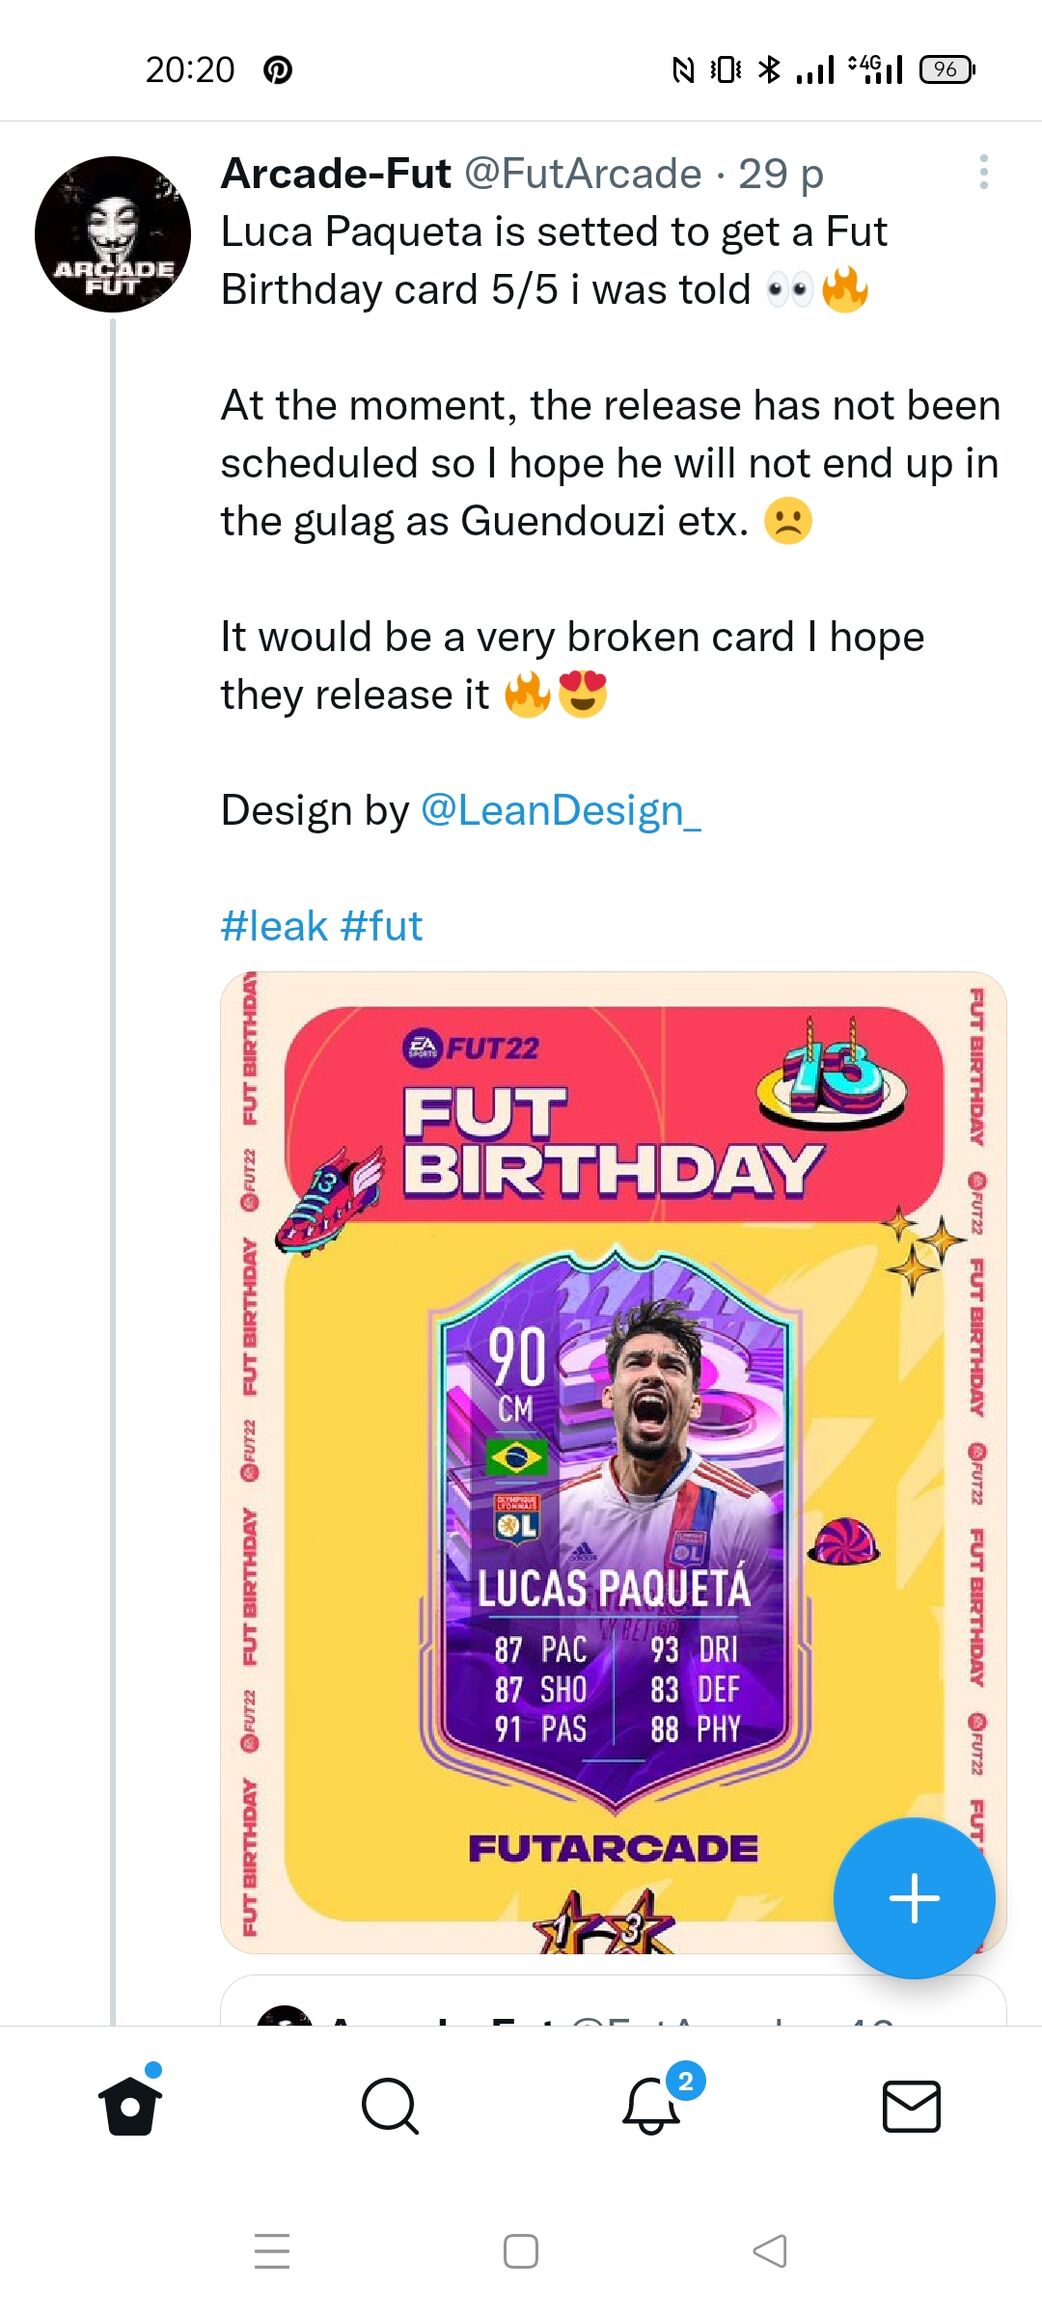Viewport: 1042px width, 2315px height.
Task: Open the tweet's three-dot overflow menu
Action: (x=984, y=173)
